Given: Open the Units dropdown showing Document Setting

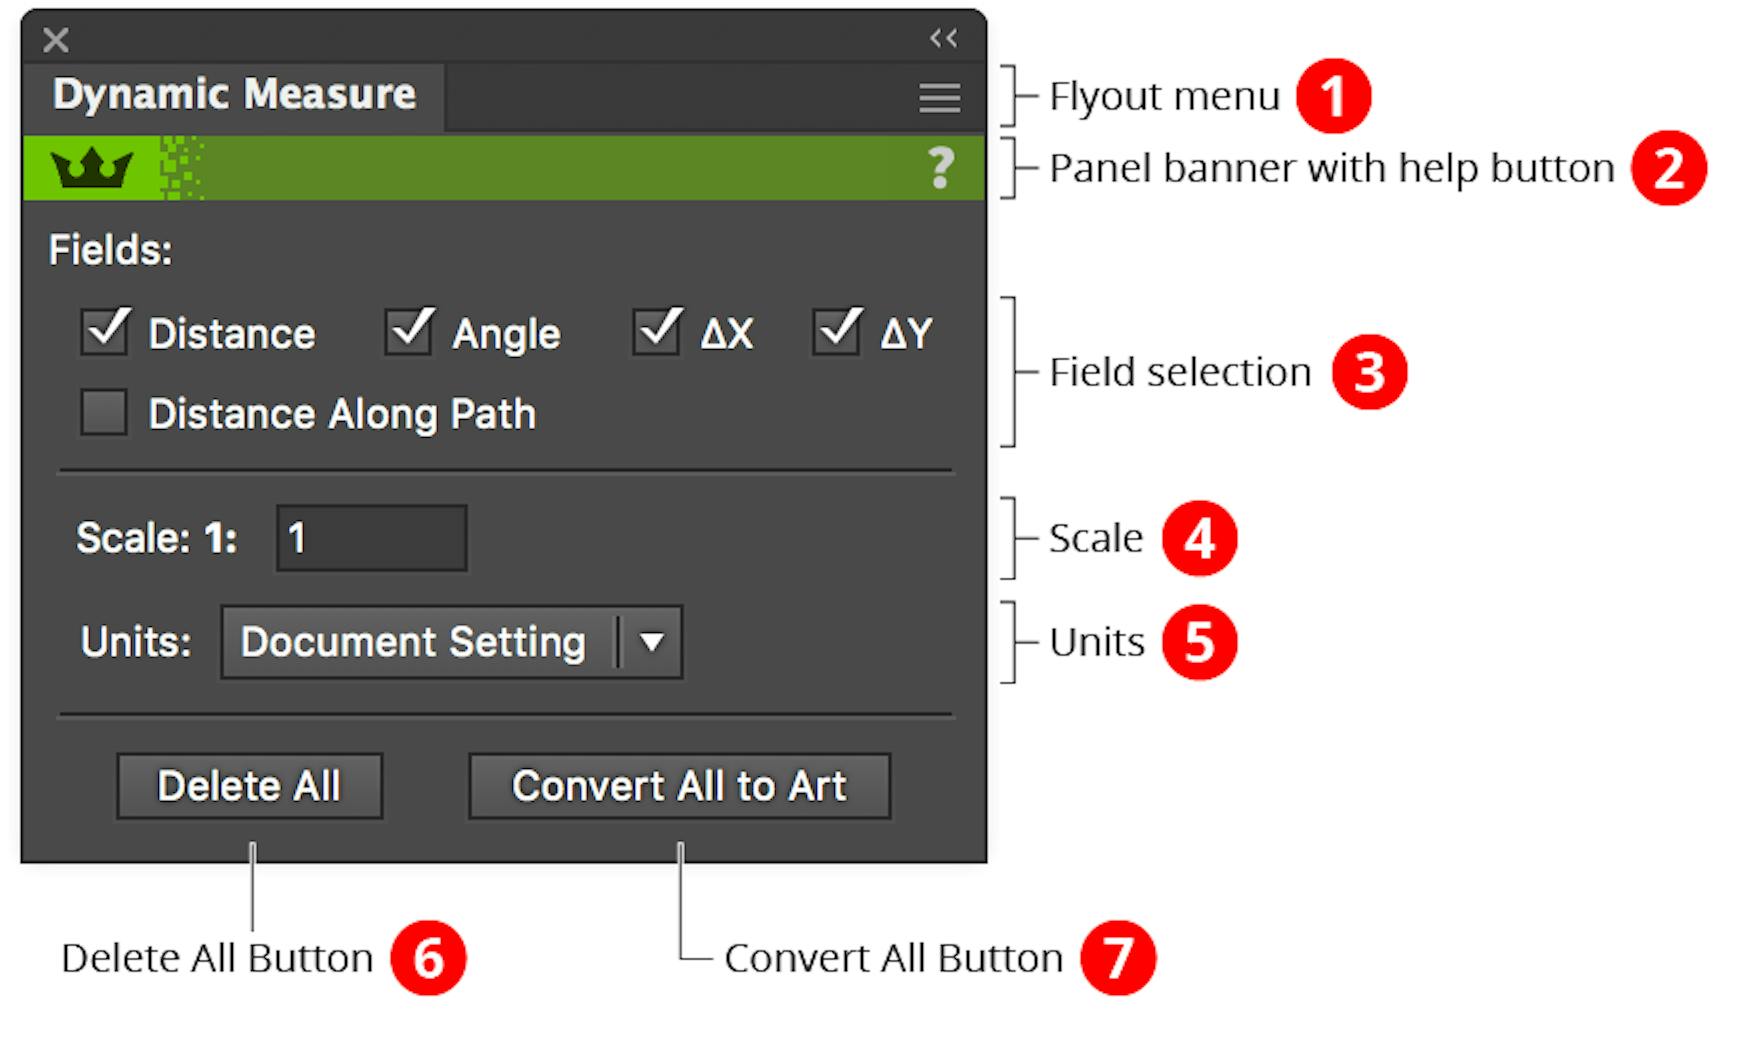Looking at the screenshot, I should (420, 643).
